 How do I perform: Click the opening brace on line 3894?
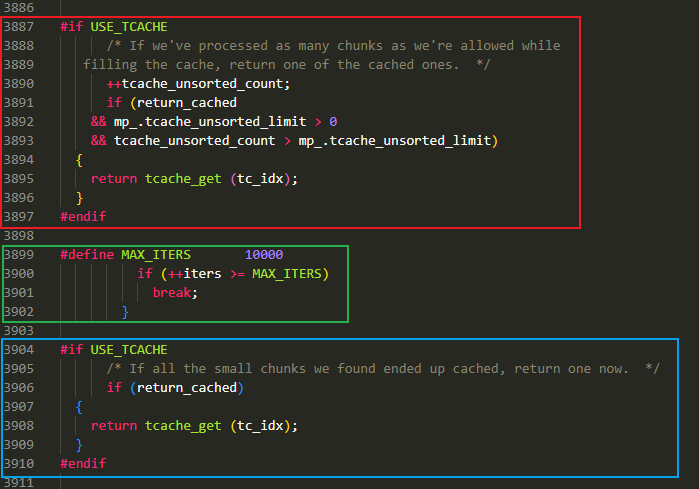coord(79,159)
